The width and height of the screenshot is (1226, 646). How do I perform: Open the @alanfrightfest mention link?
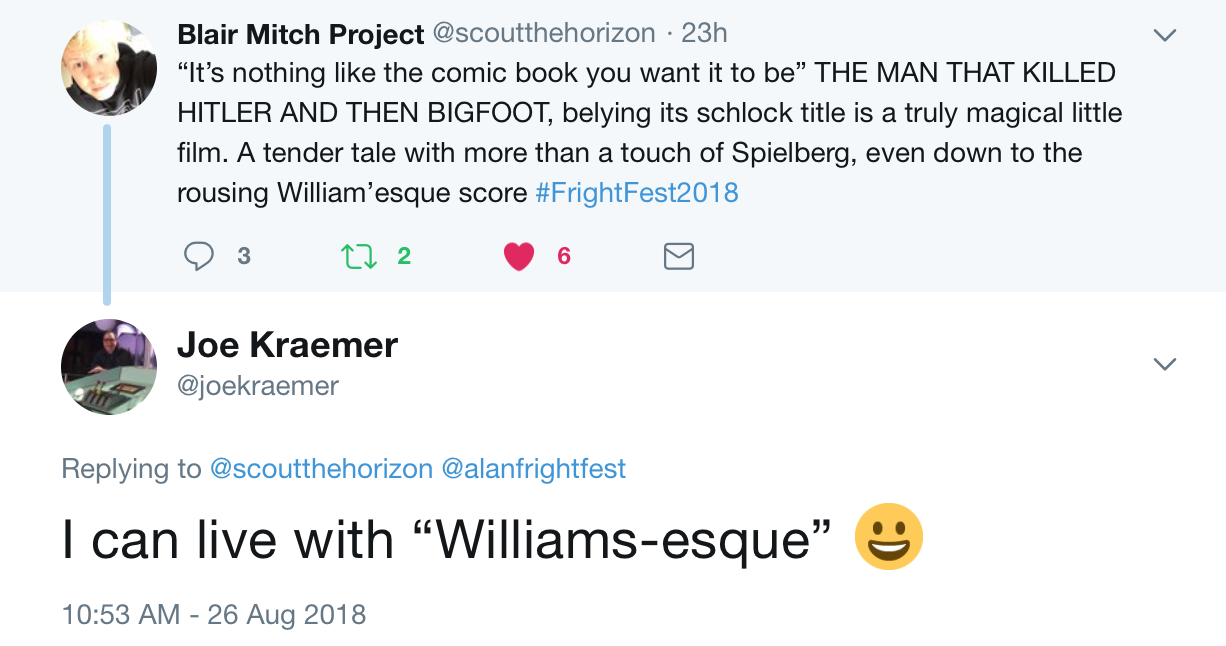533,468
